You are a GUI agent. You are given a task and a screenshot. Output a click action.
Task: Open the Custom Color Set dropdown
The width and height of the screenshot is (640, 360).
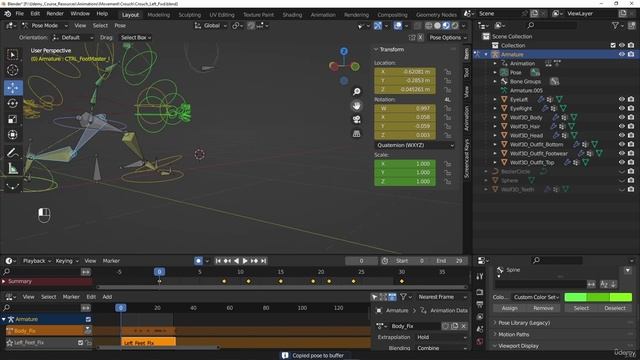pos(536,297)
